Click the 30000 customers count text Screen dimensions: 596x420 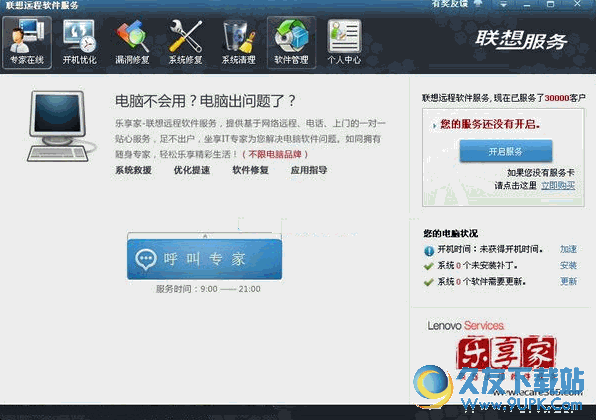pos(557,98)
